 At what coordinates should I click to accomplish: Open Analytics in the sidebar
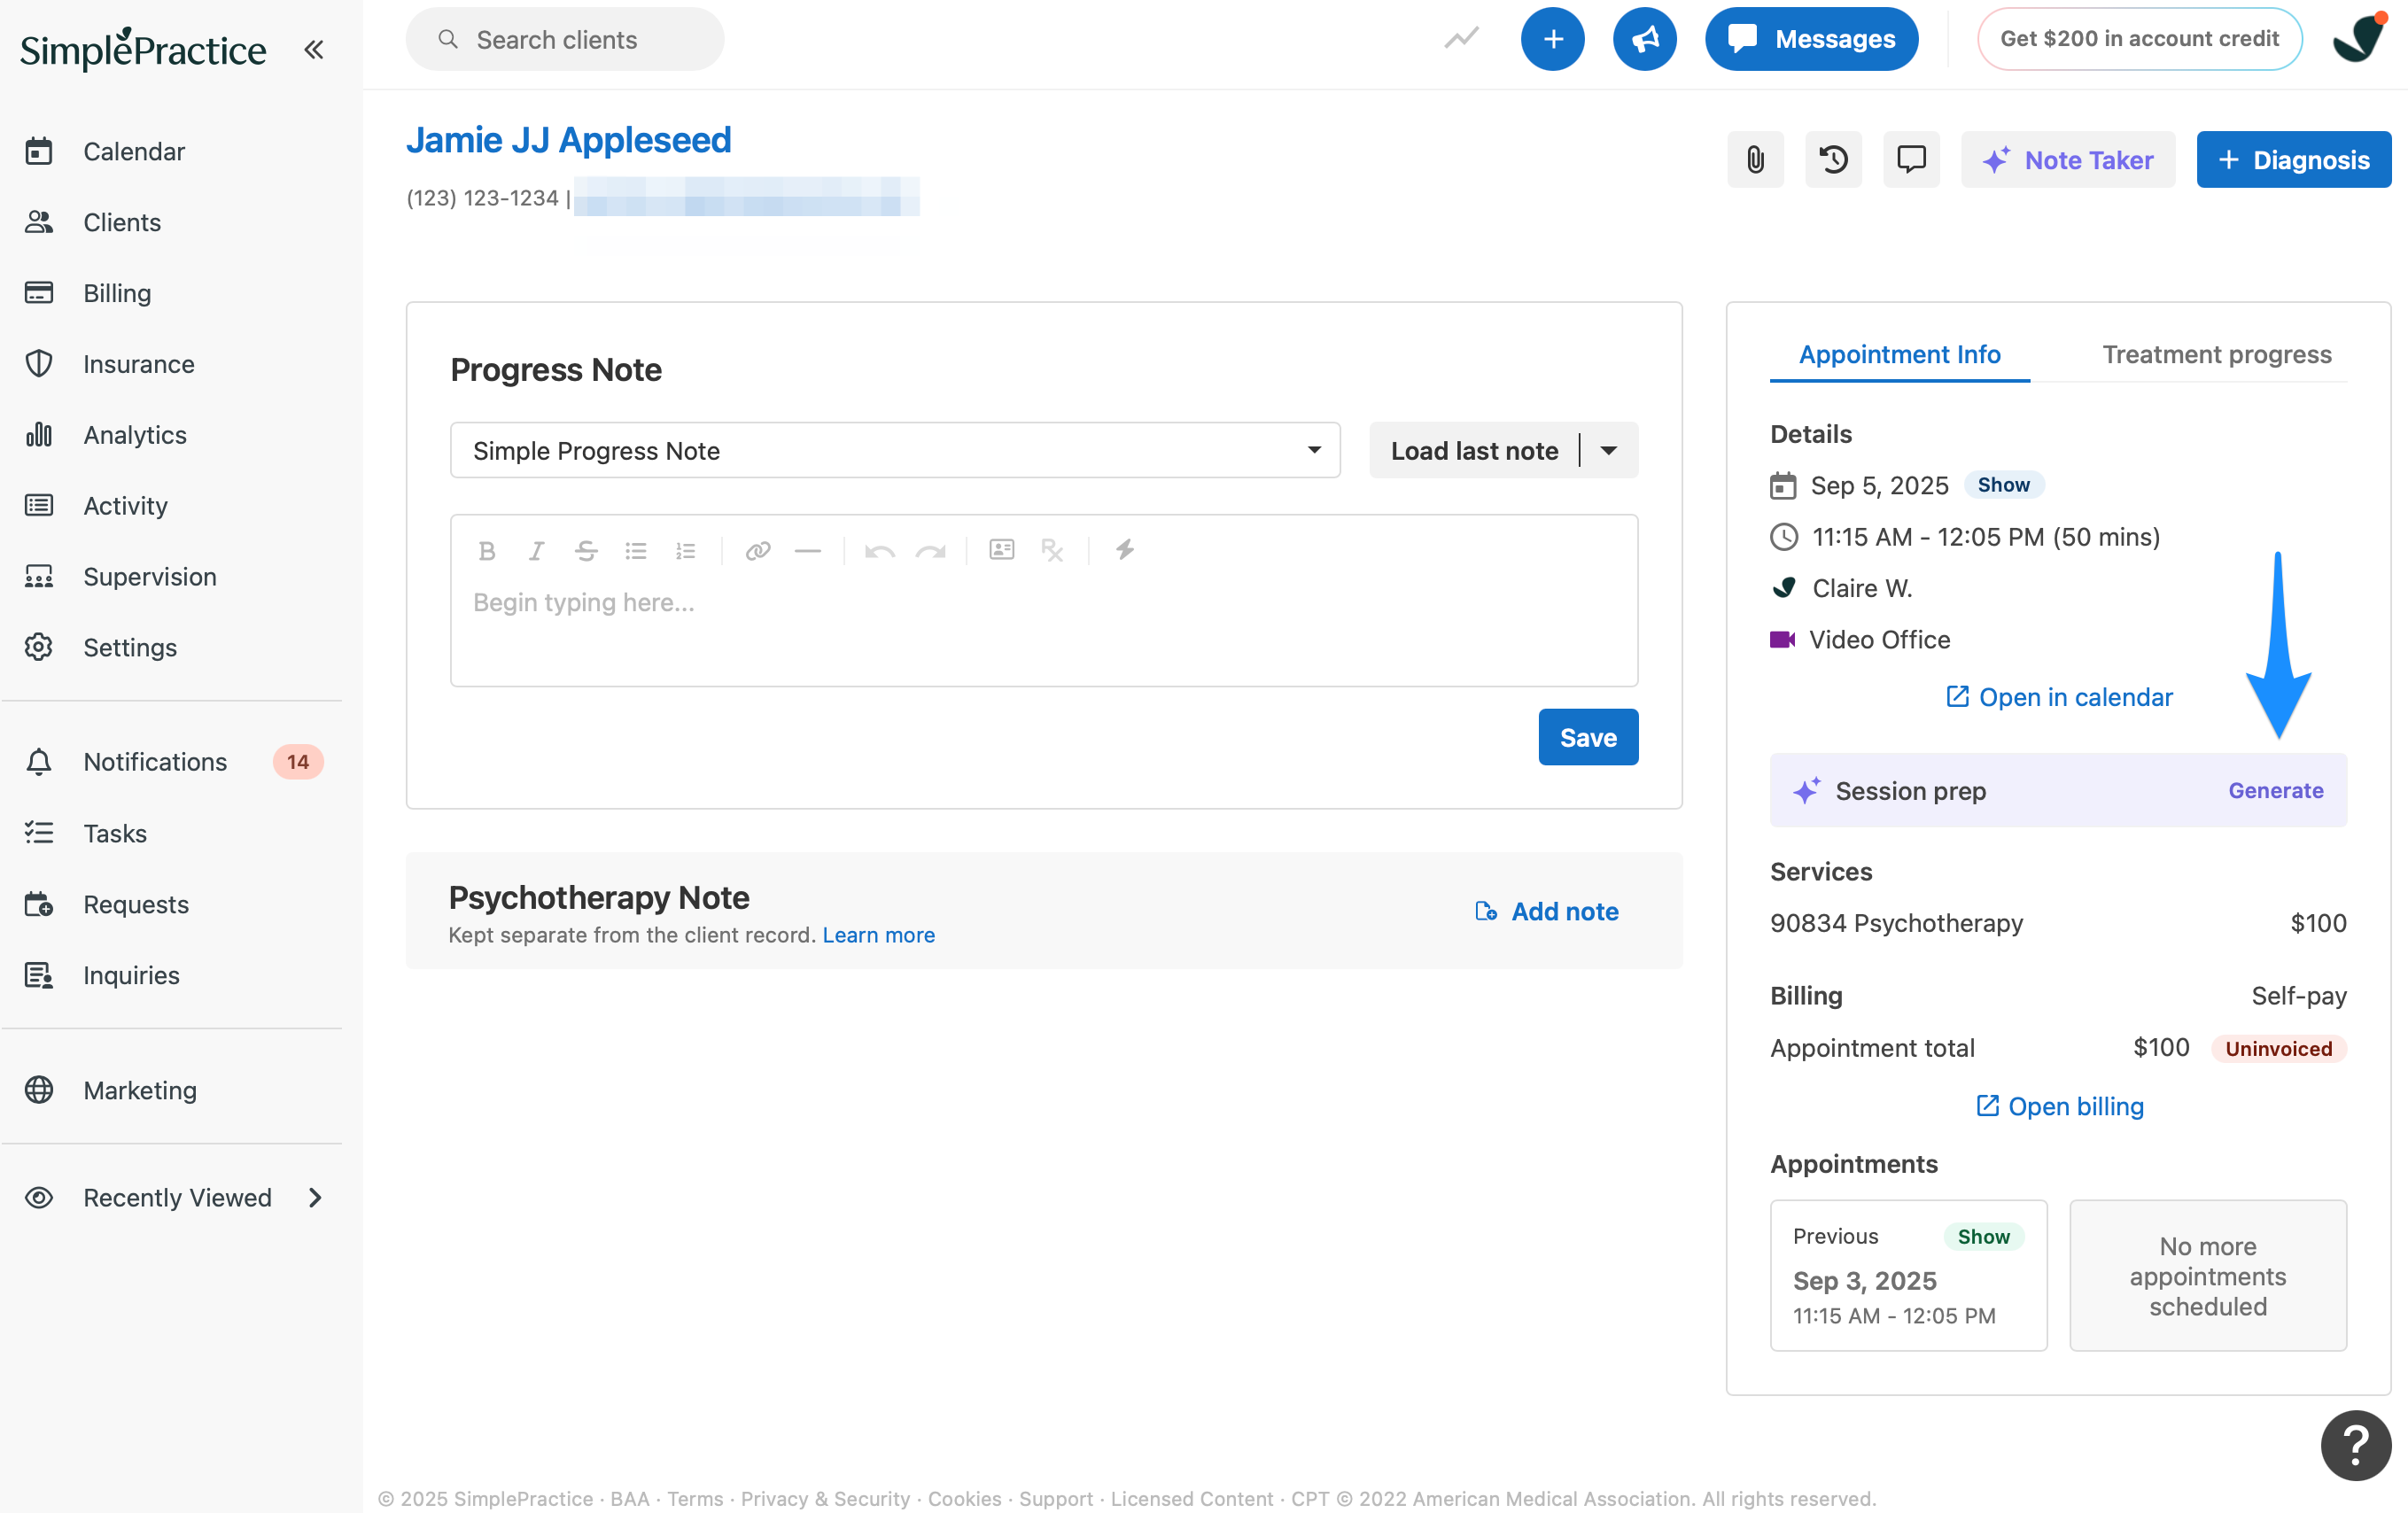pyautogui.click(x=134, y=434)
